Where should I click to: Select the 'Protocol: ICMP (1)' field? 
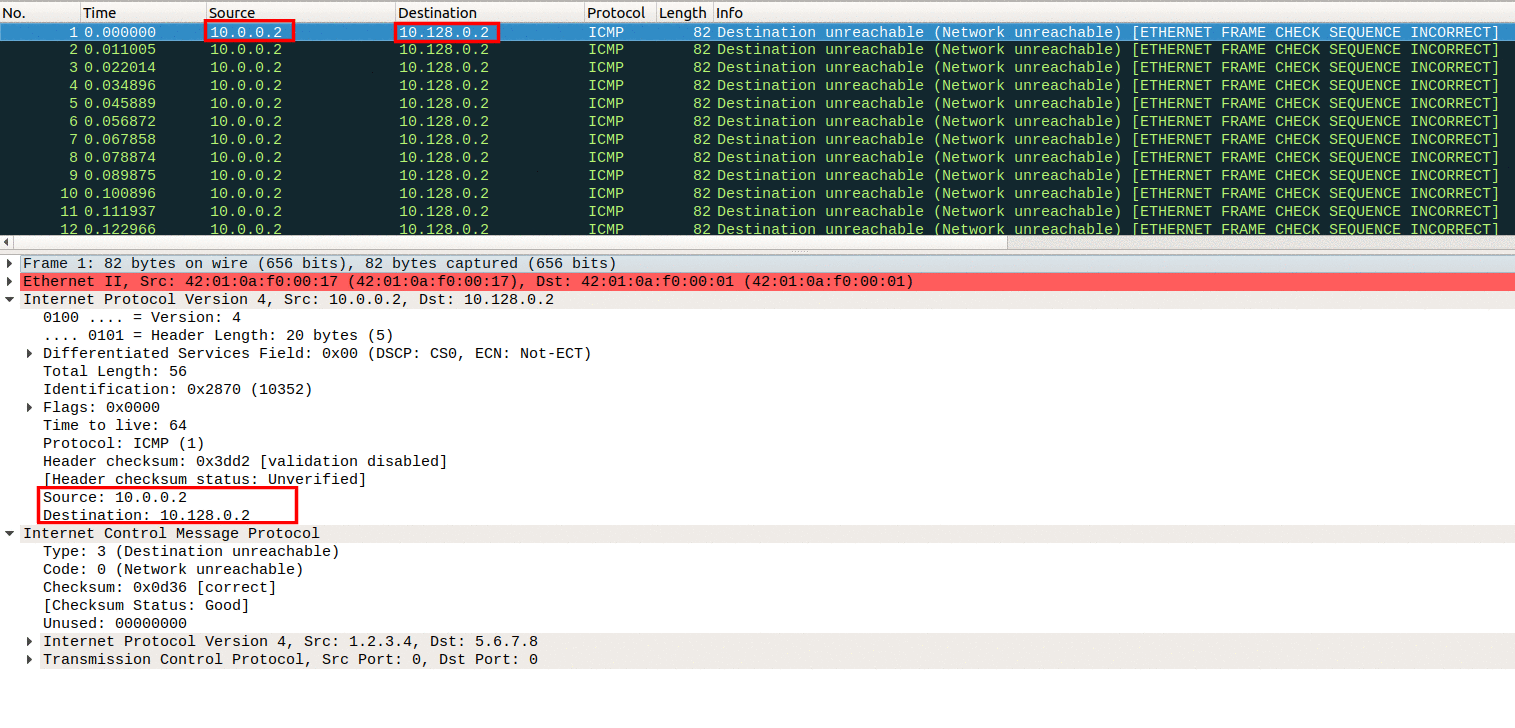[124, 444]
